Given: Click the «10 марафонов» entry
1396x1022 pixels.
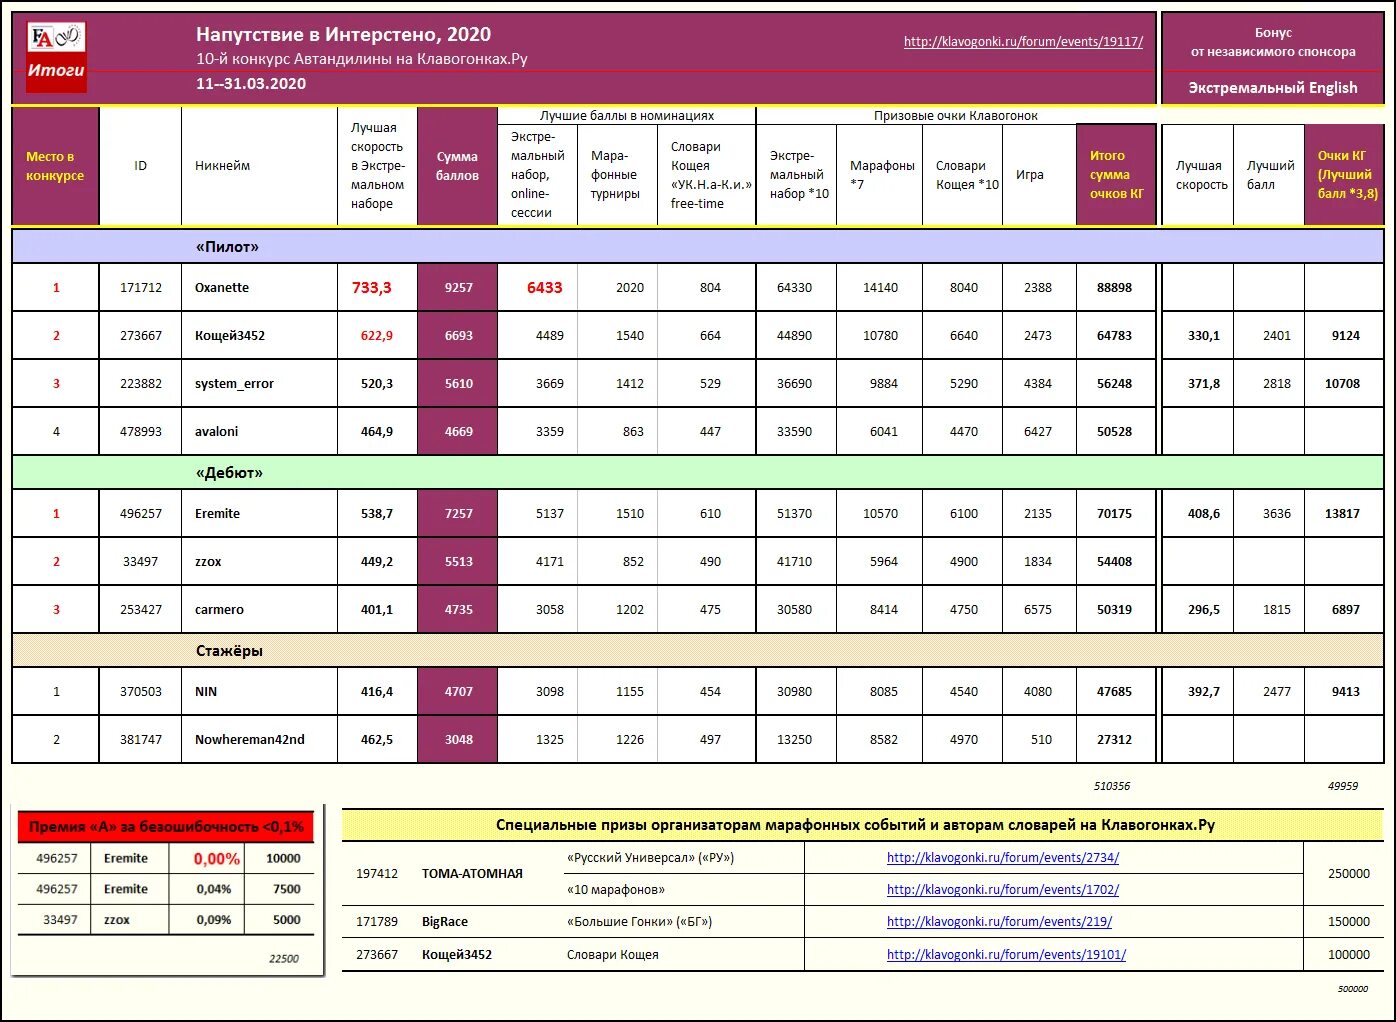Looking at the screenshot, I should coord(616,890).
